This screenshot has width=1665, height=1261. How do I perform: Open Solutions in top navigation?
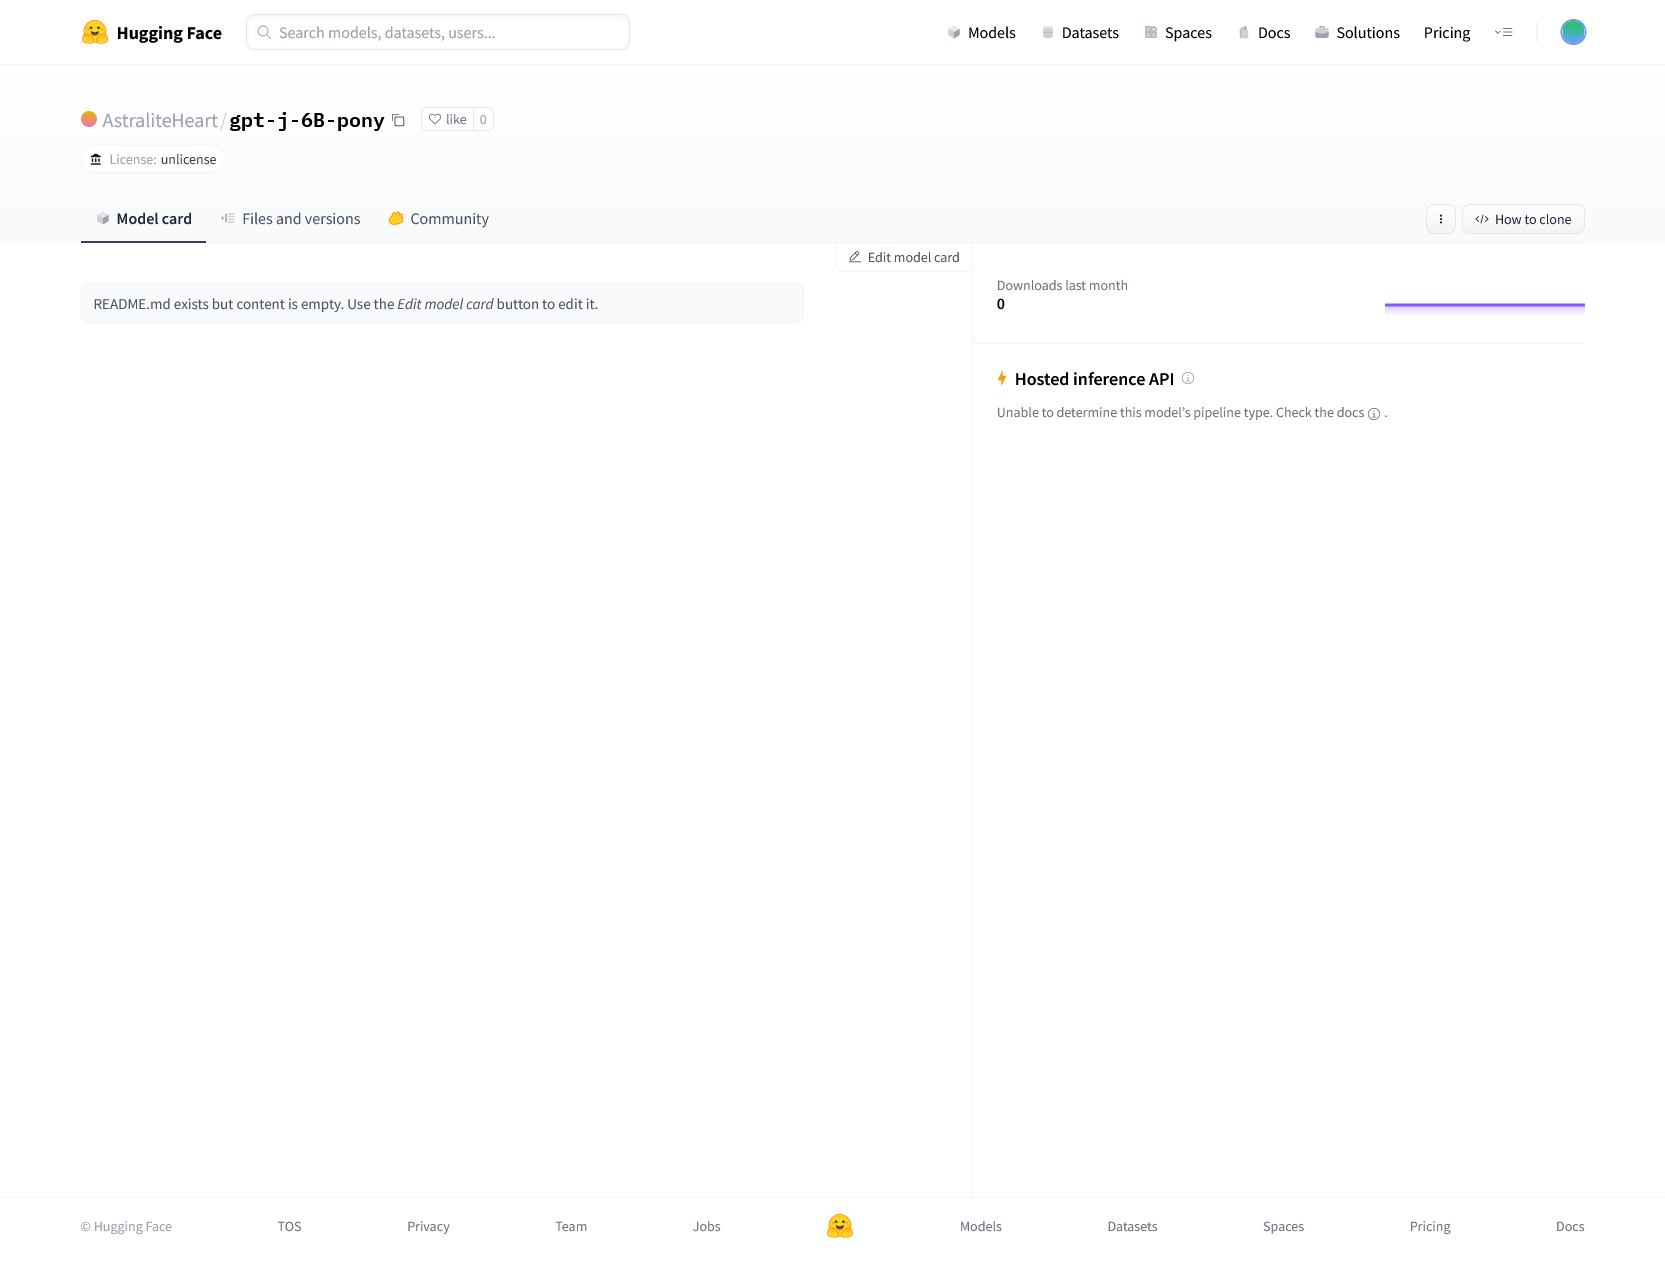[1357, 33]
